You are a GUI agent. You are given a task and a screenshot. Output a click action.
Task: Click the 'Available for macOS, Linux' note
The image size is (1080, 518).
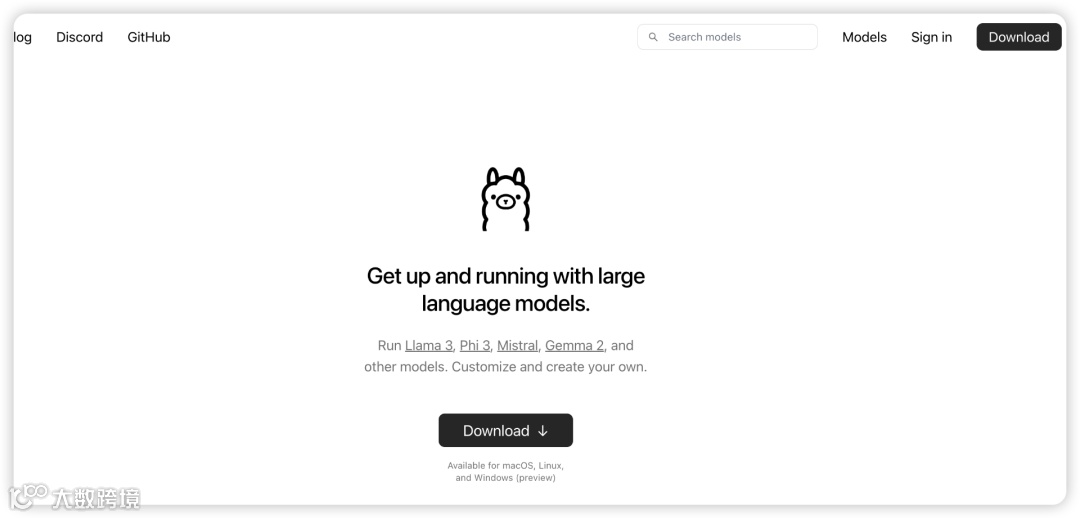(x=506, y=472)
